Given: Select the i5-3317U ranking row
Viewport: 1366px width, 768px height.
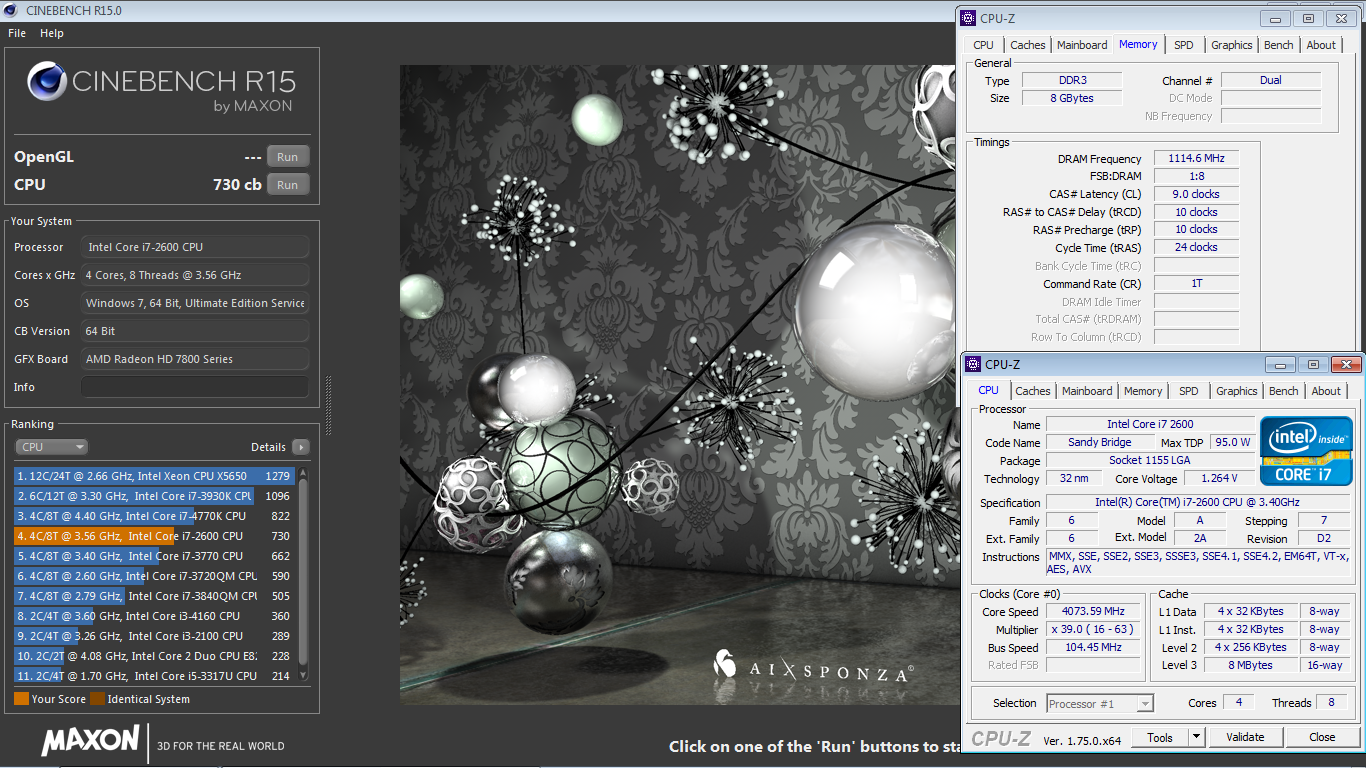Looking at the screenshot, I should [x=155, y=676].
